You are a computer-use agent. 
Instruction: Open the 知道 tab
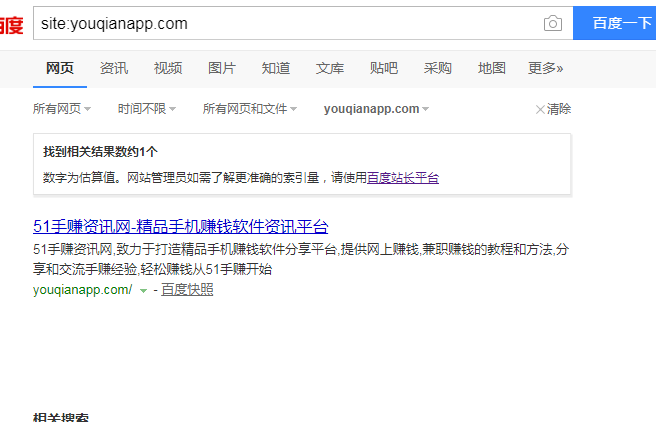click(x=276, y=68)
